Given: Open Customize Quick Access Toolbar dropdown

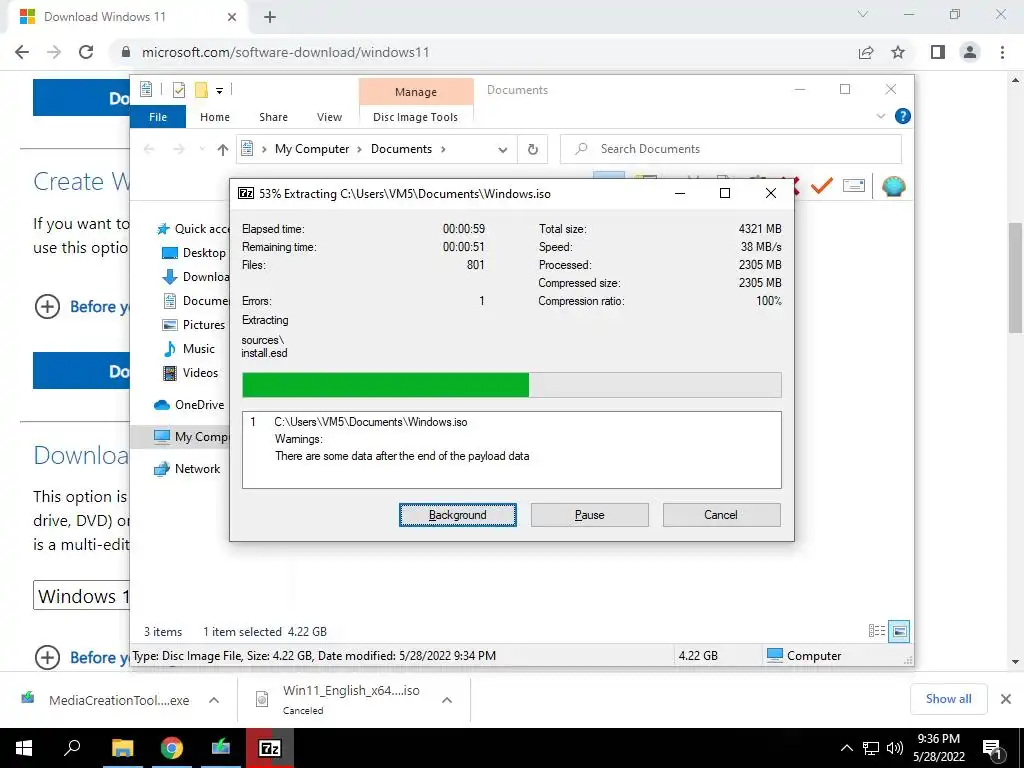Looking at the screenshot, I should 219,91.
